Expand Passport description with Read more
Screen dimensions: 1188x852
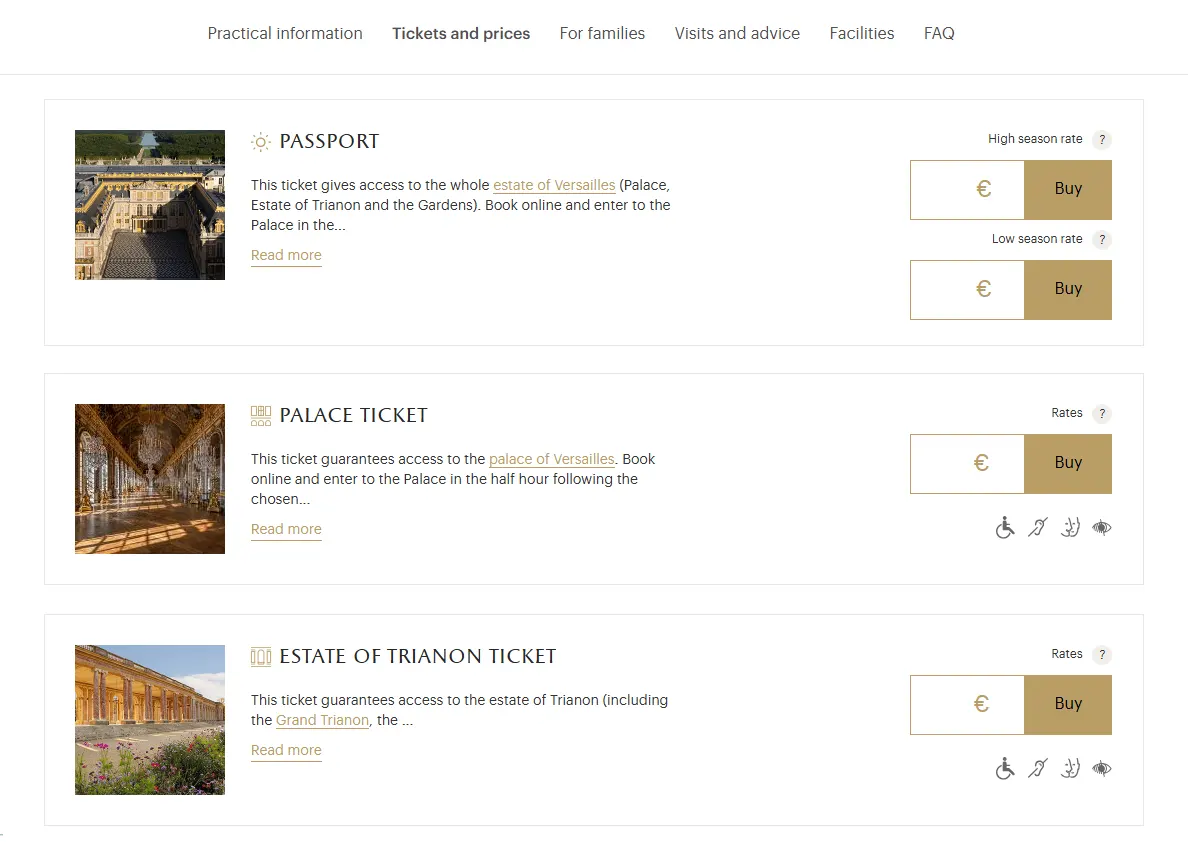[x=286, y=256]
